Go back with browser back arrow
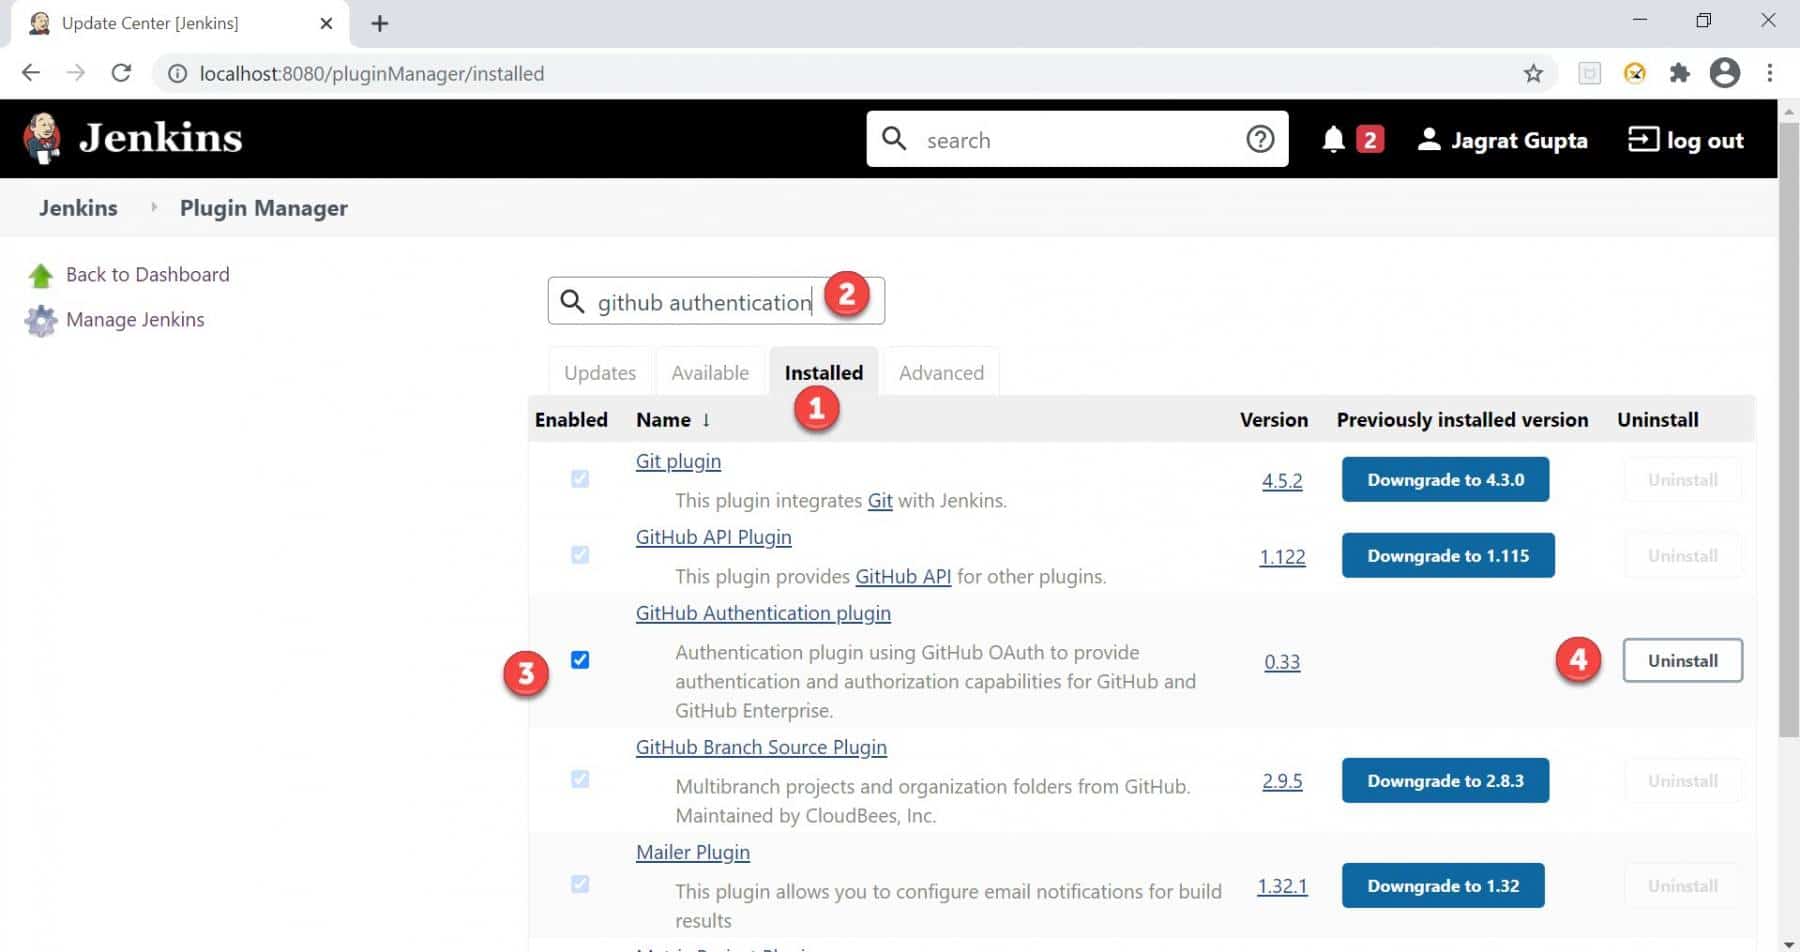 (31, 73)
